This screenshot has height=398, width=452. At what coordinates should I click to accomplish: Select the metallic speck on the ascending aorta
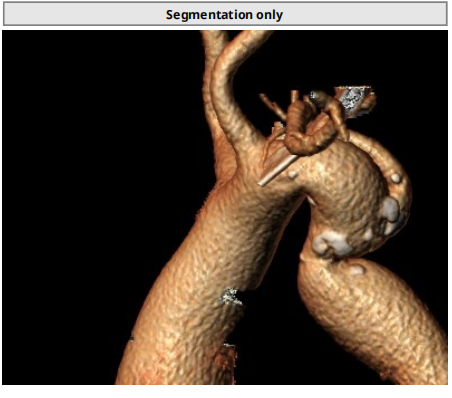[x=231, y=297]
